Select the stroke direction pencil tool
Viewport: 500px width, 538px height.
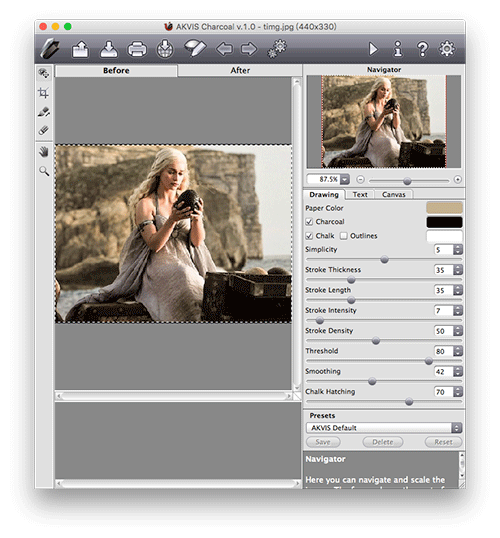click(44, 112)
